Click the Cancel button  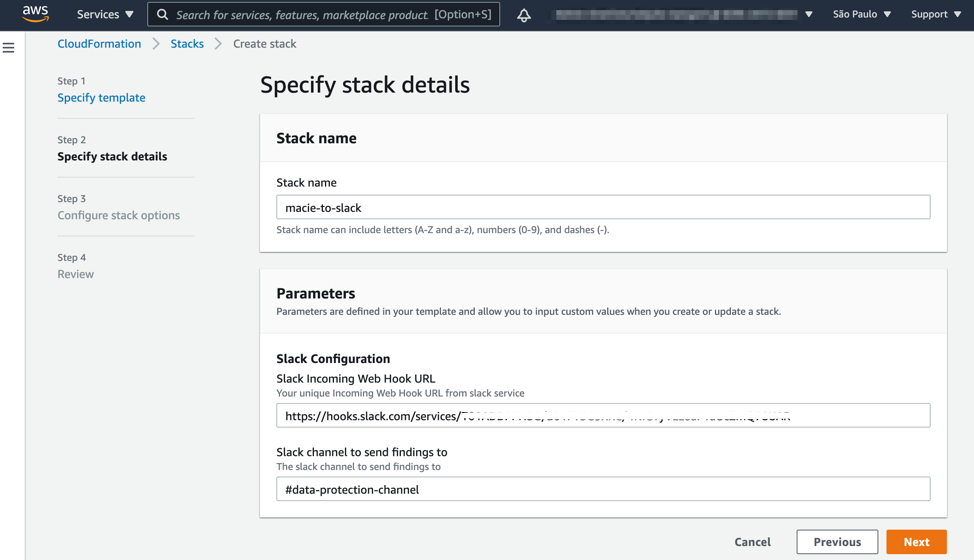tap(752, 542)
